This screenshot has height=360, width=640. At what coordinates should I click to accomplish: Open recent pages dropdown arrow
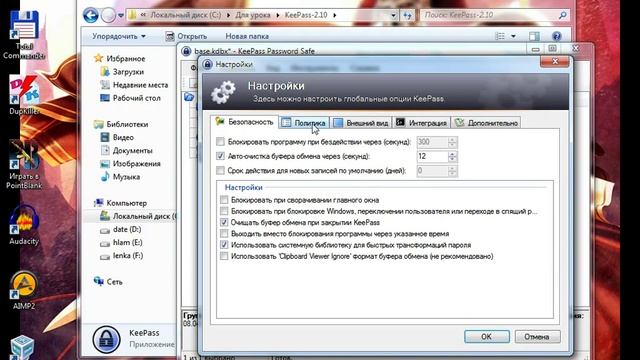(121, 16)
